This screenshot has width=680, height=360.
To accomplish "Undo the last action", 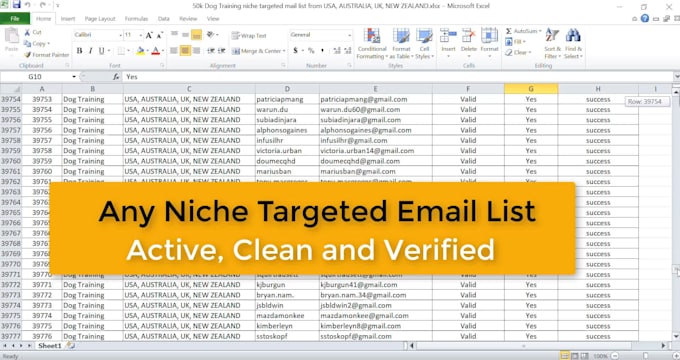I will (28, 5).
